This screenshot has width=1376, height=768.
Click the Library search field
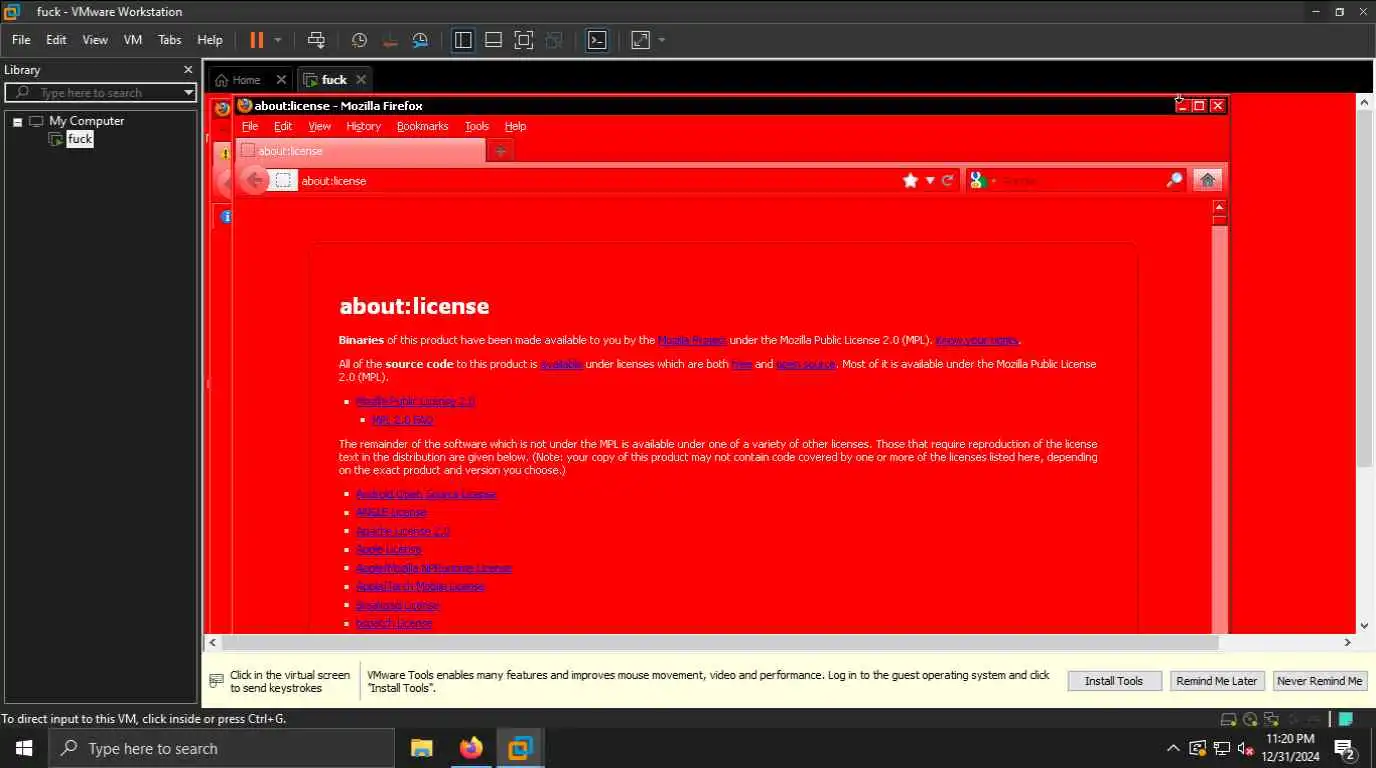tap(100, 92)
